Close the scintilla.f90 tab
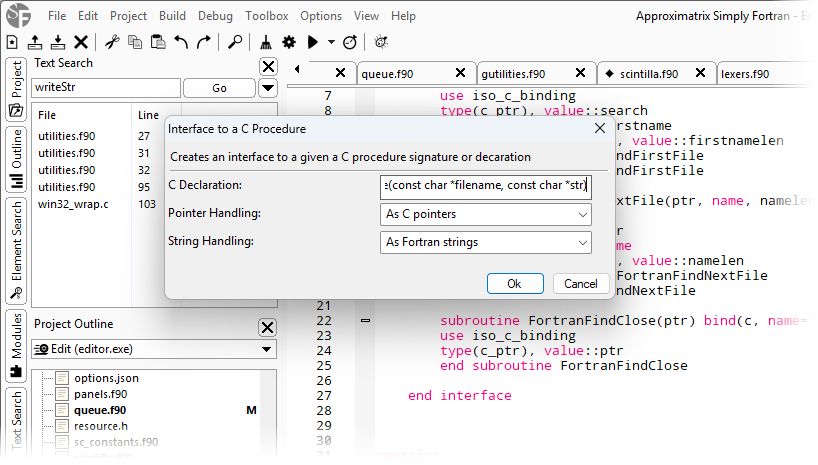Image resolution: width=818 pixels, height=465 pixels. [701, 73]
